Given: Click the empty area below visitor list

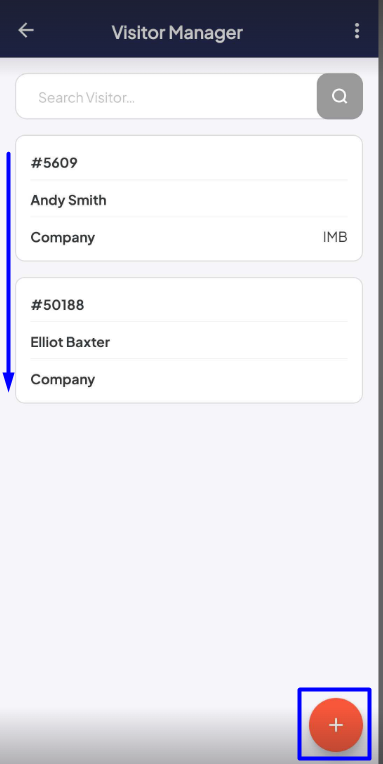Looking at the screenshot, I should coord(189,546).
